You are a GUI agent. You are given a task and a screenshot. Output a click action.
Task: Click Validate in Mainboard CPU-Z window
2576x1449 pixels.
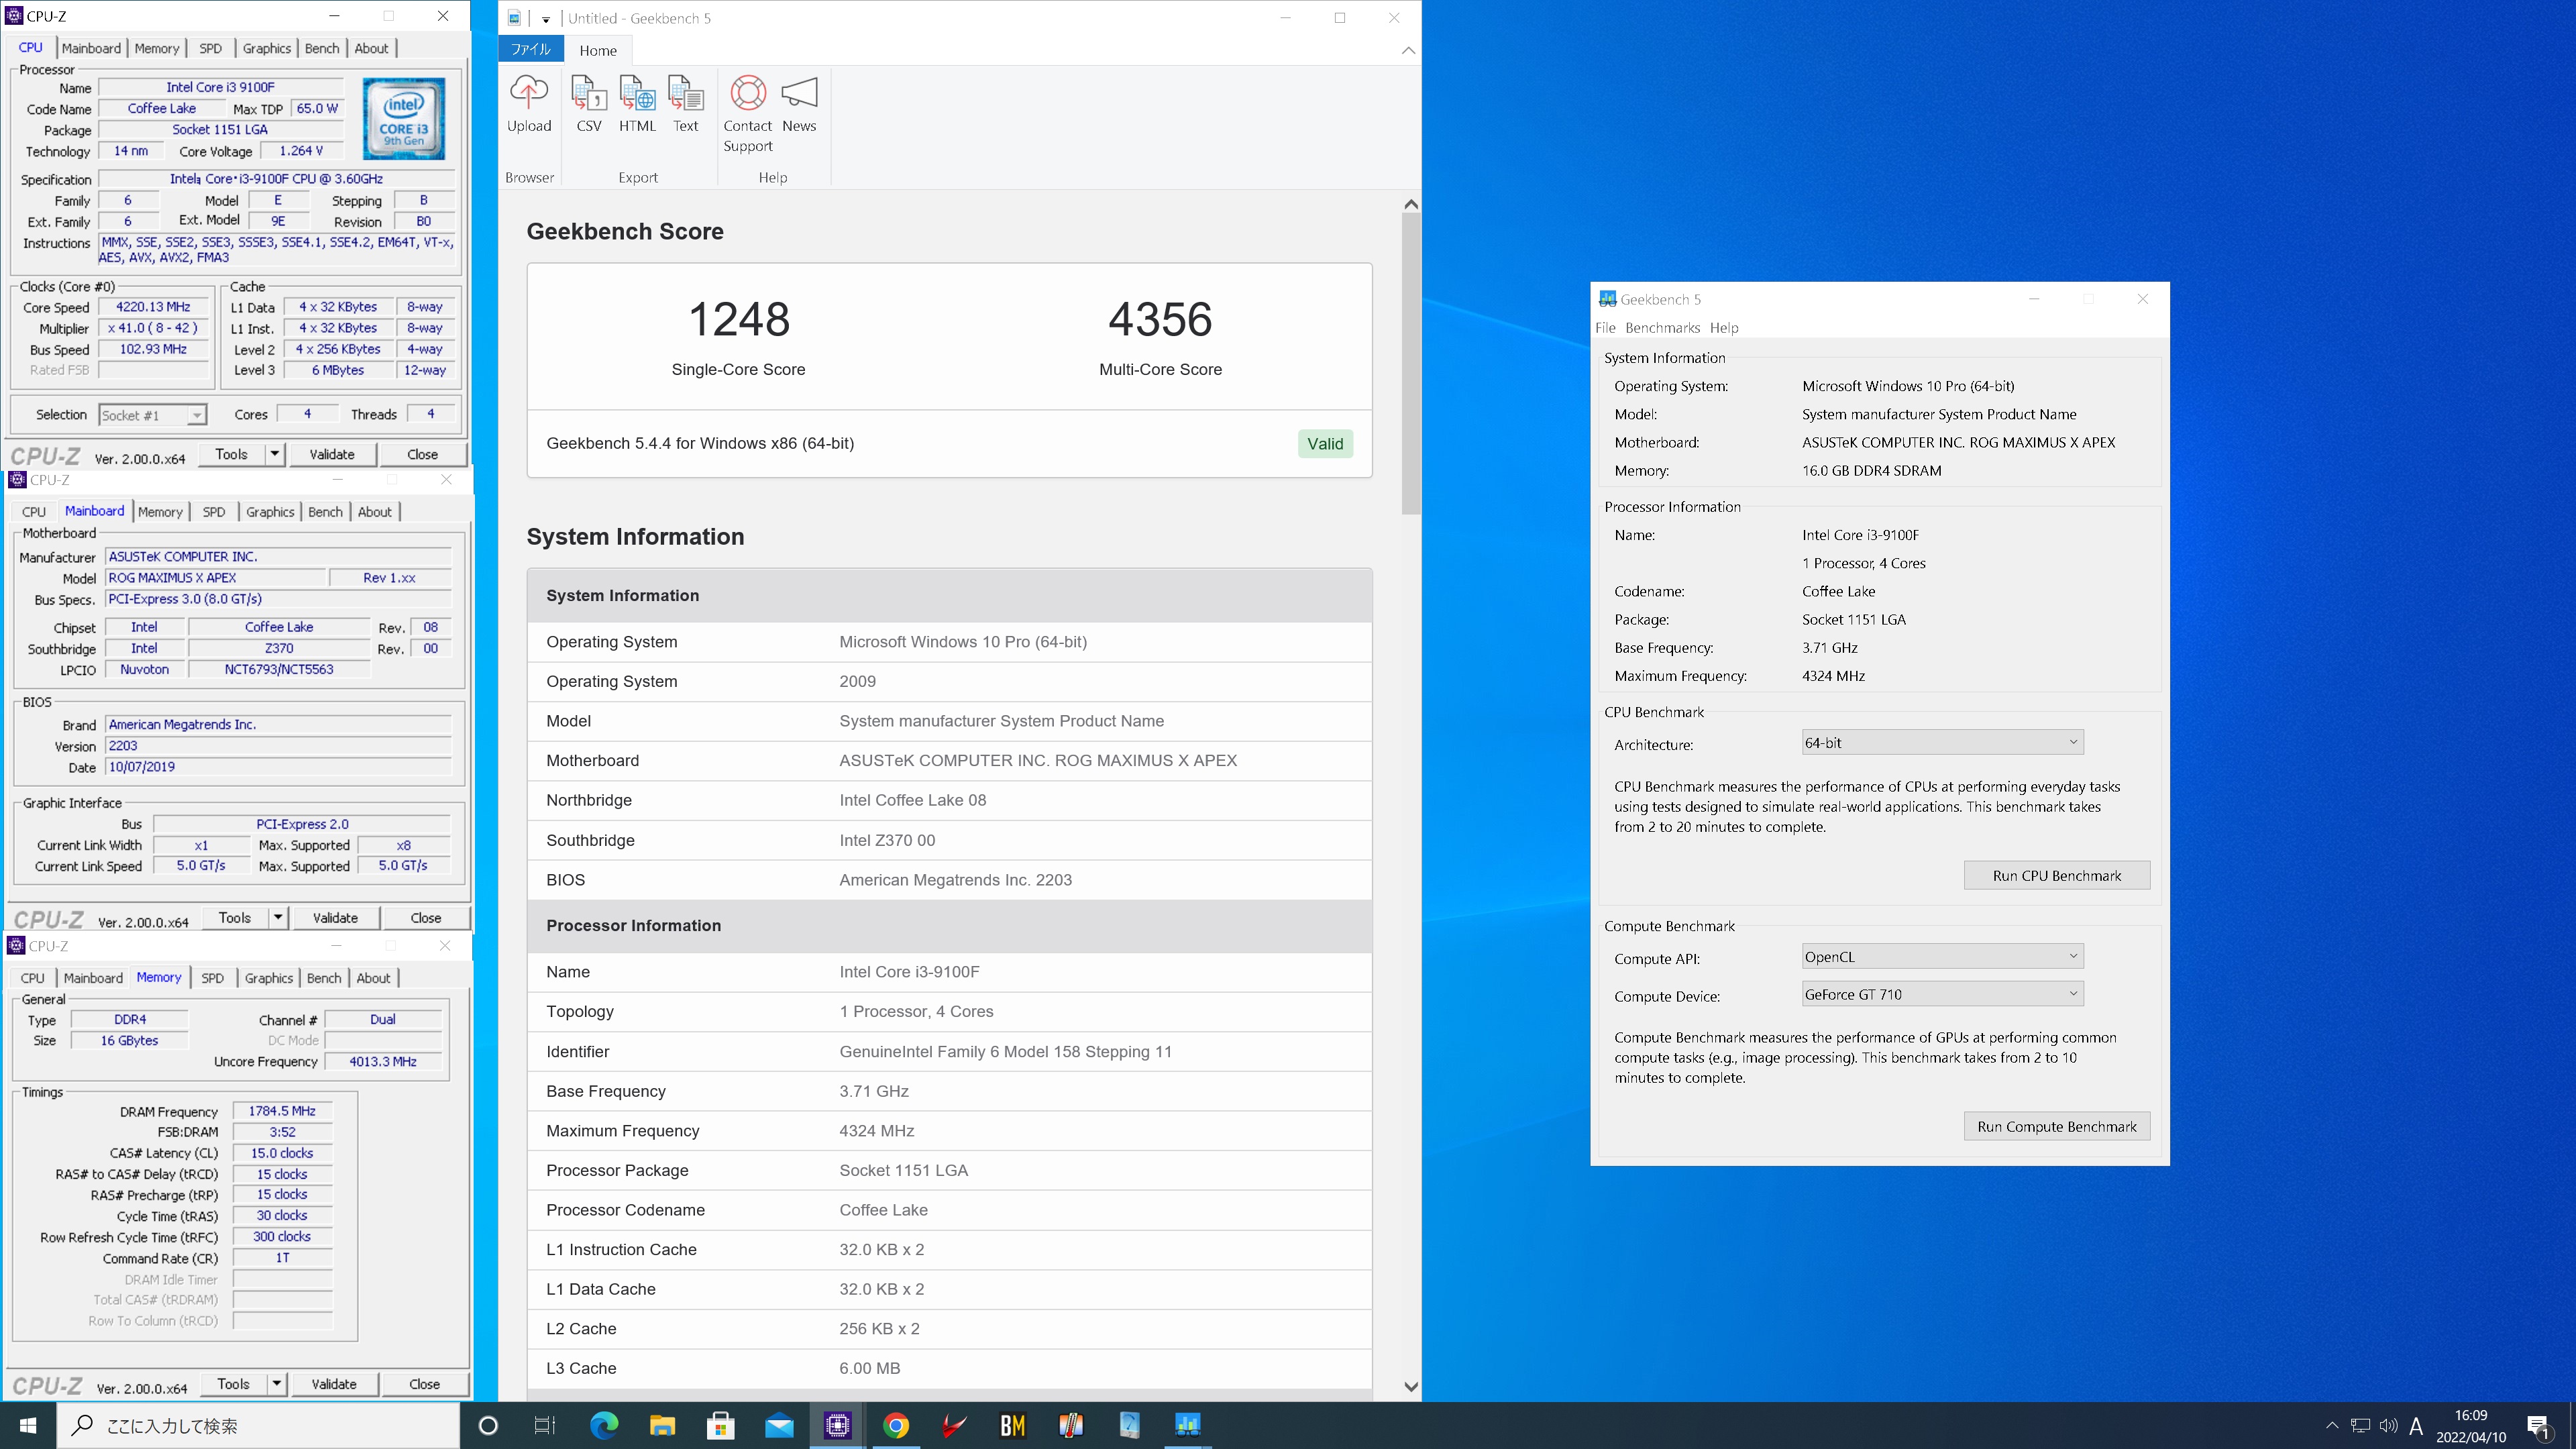(x=335, y=917)
